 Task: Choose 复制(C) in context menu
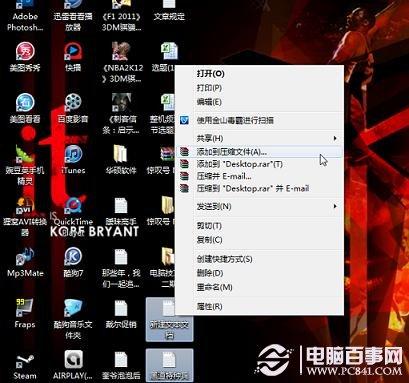pos(259,240)
